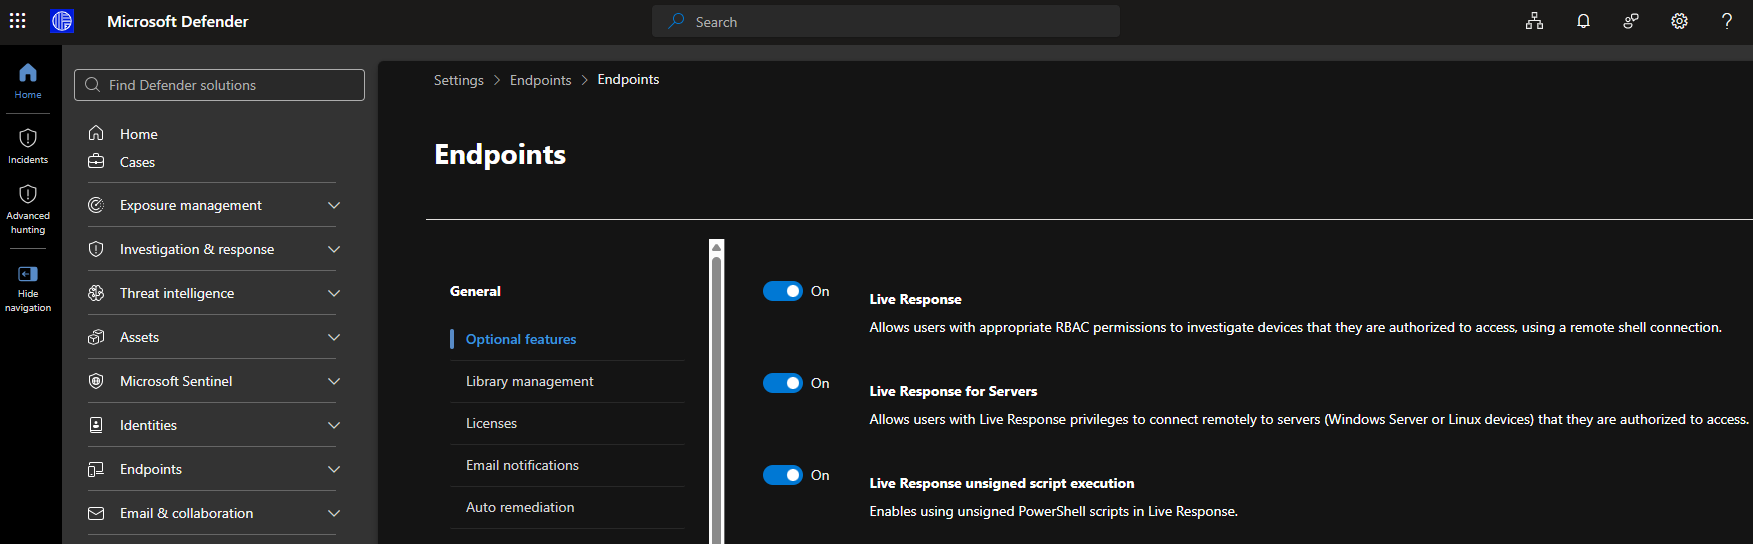Click Live Response unsigned script execution heading
Image resolution: width=1753 pixels, height=544 pixels.
[1002, 483]
